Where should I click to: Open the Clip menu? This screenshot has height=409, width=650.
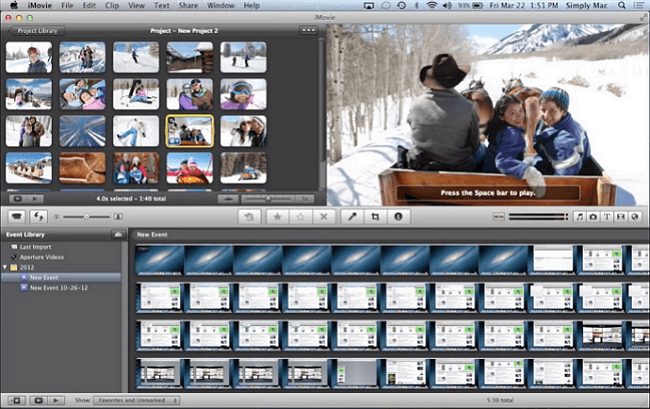pos(112,5)
